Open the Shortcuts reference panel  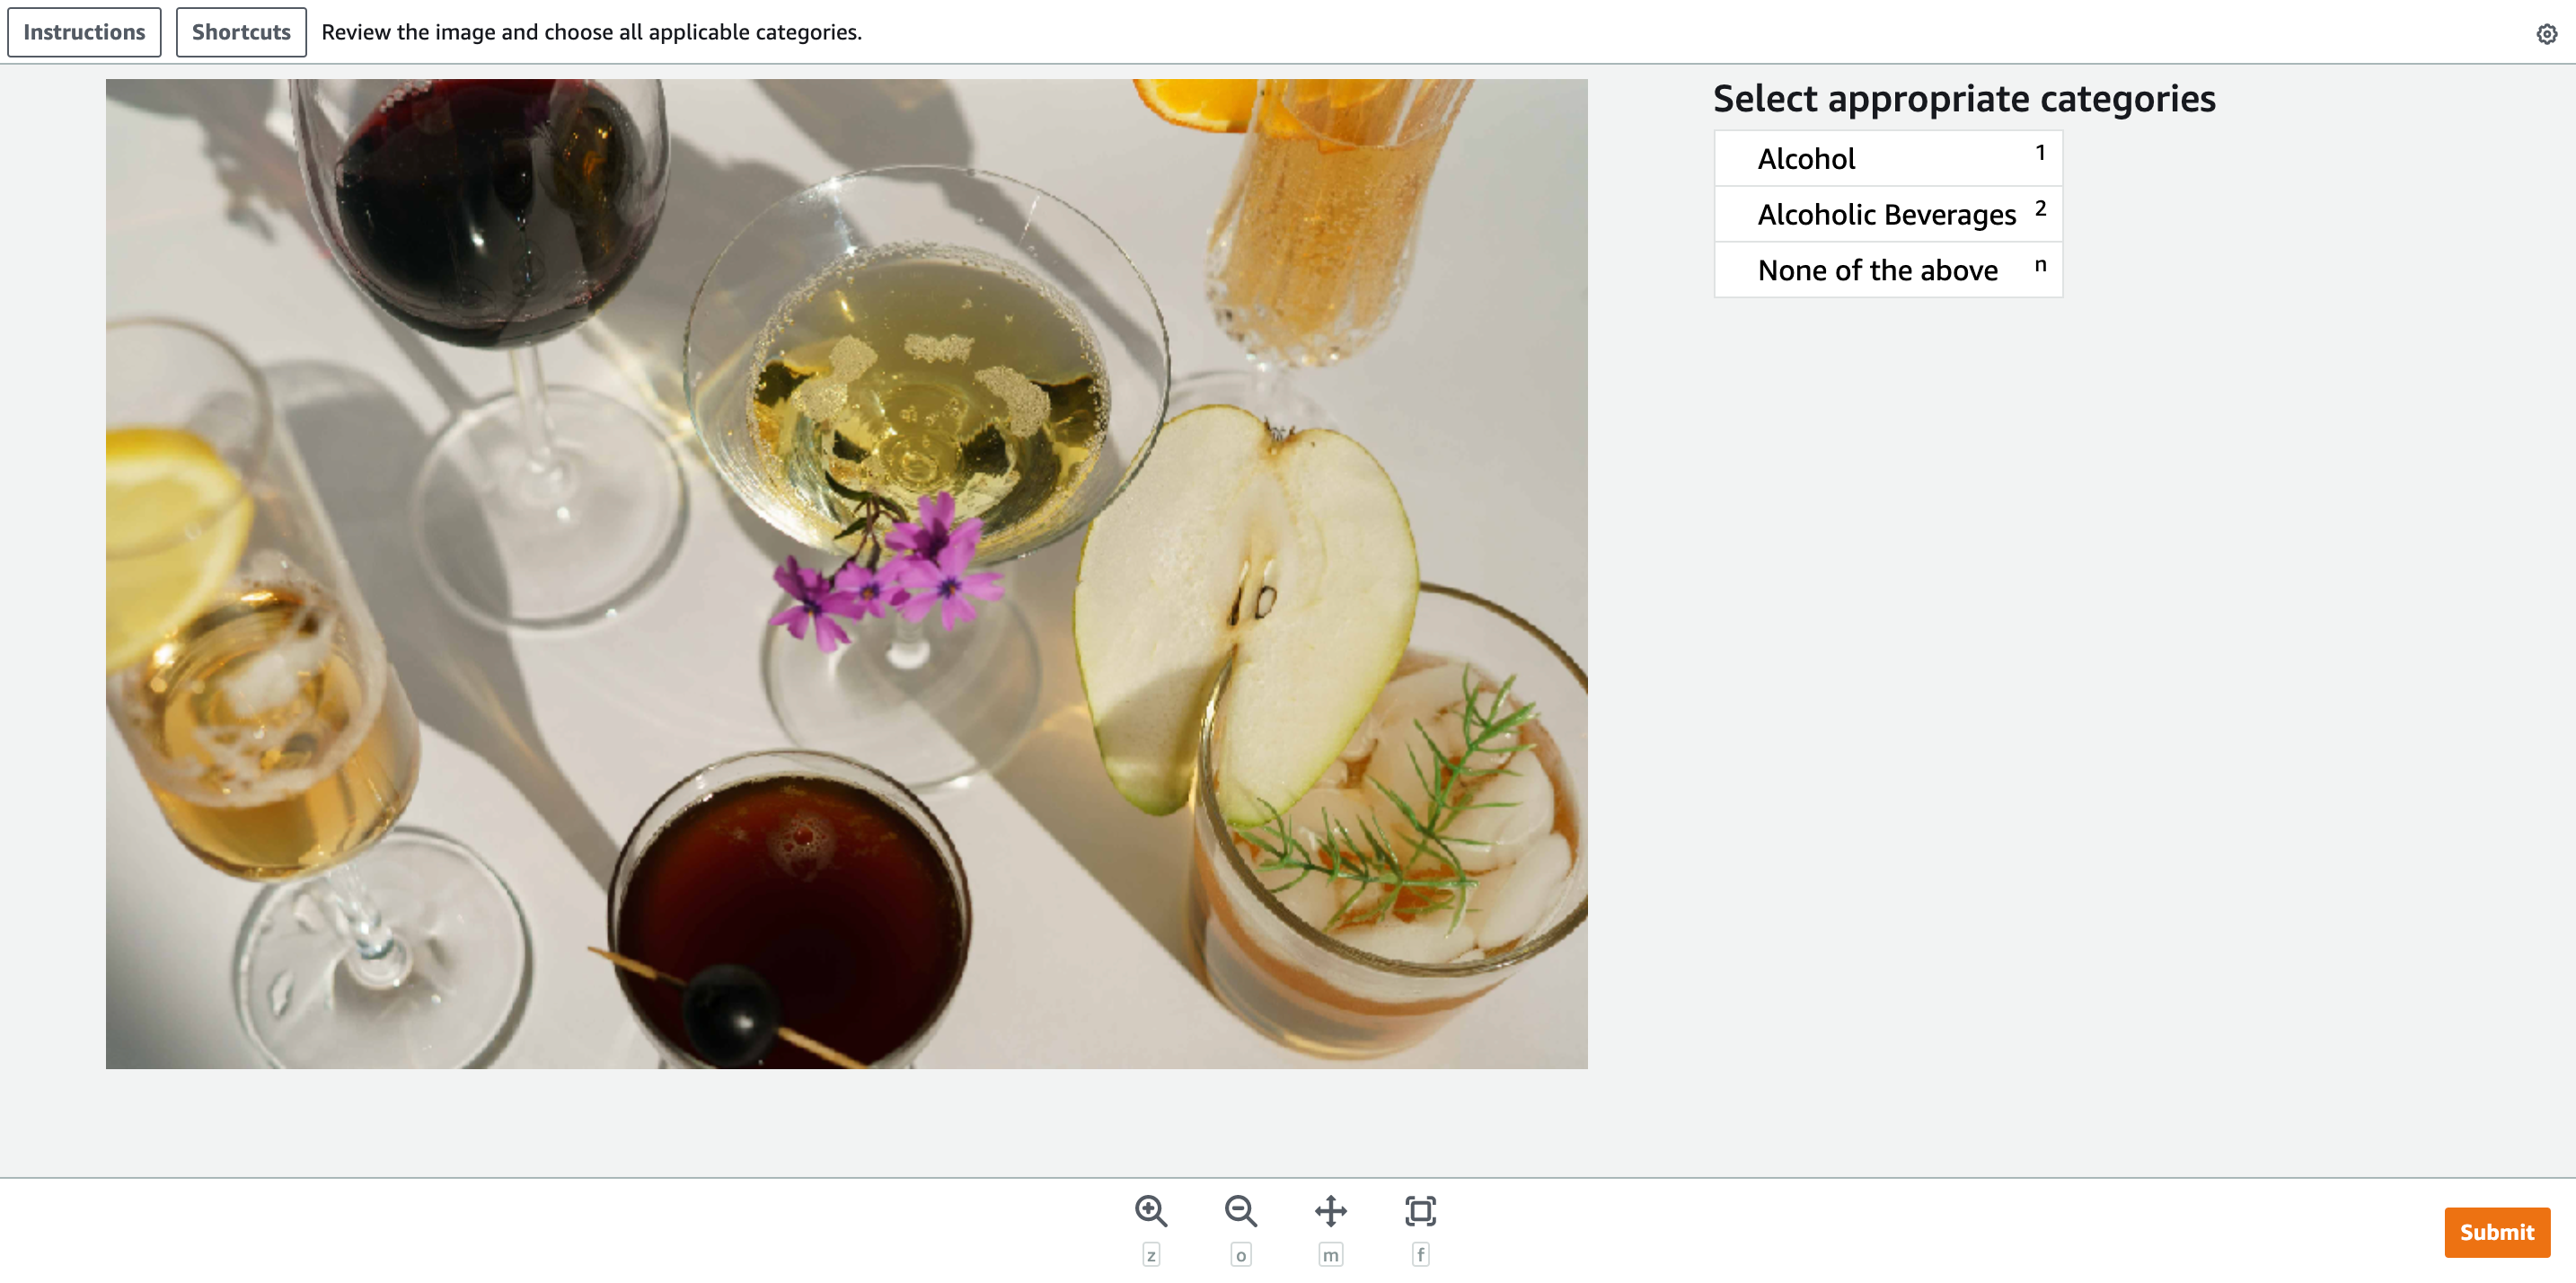pyautogui.click(x=240, y=30)
